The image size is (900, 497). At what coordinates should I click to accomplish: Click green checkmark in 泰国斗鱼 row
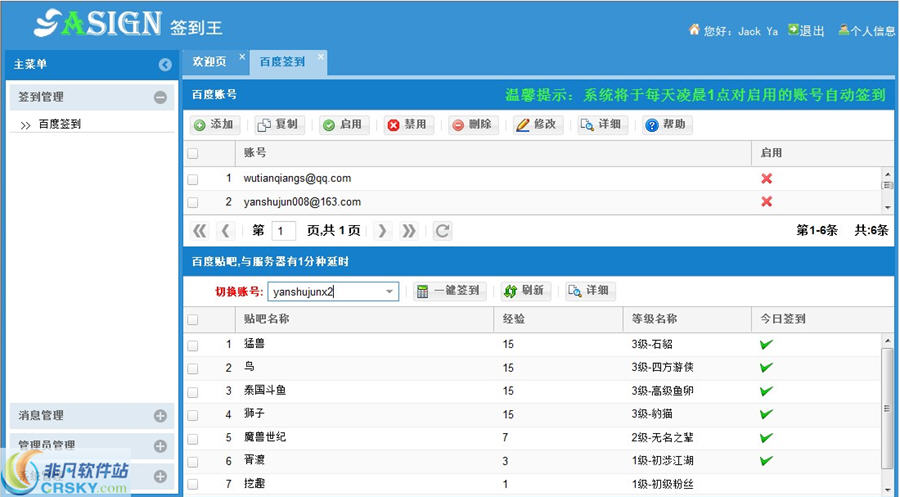point(766,391)
